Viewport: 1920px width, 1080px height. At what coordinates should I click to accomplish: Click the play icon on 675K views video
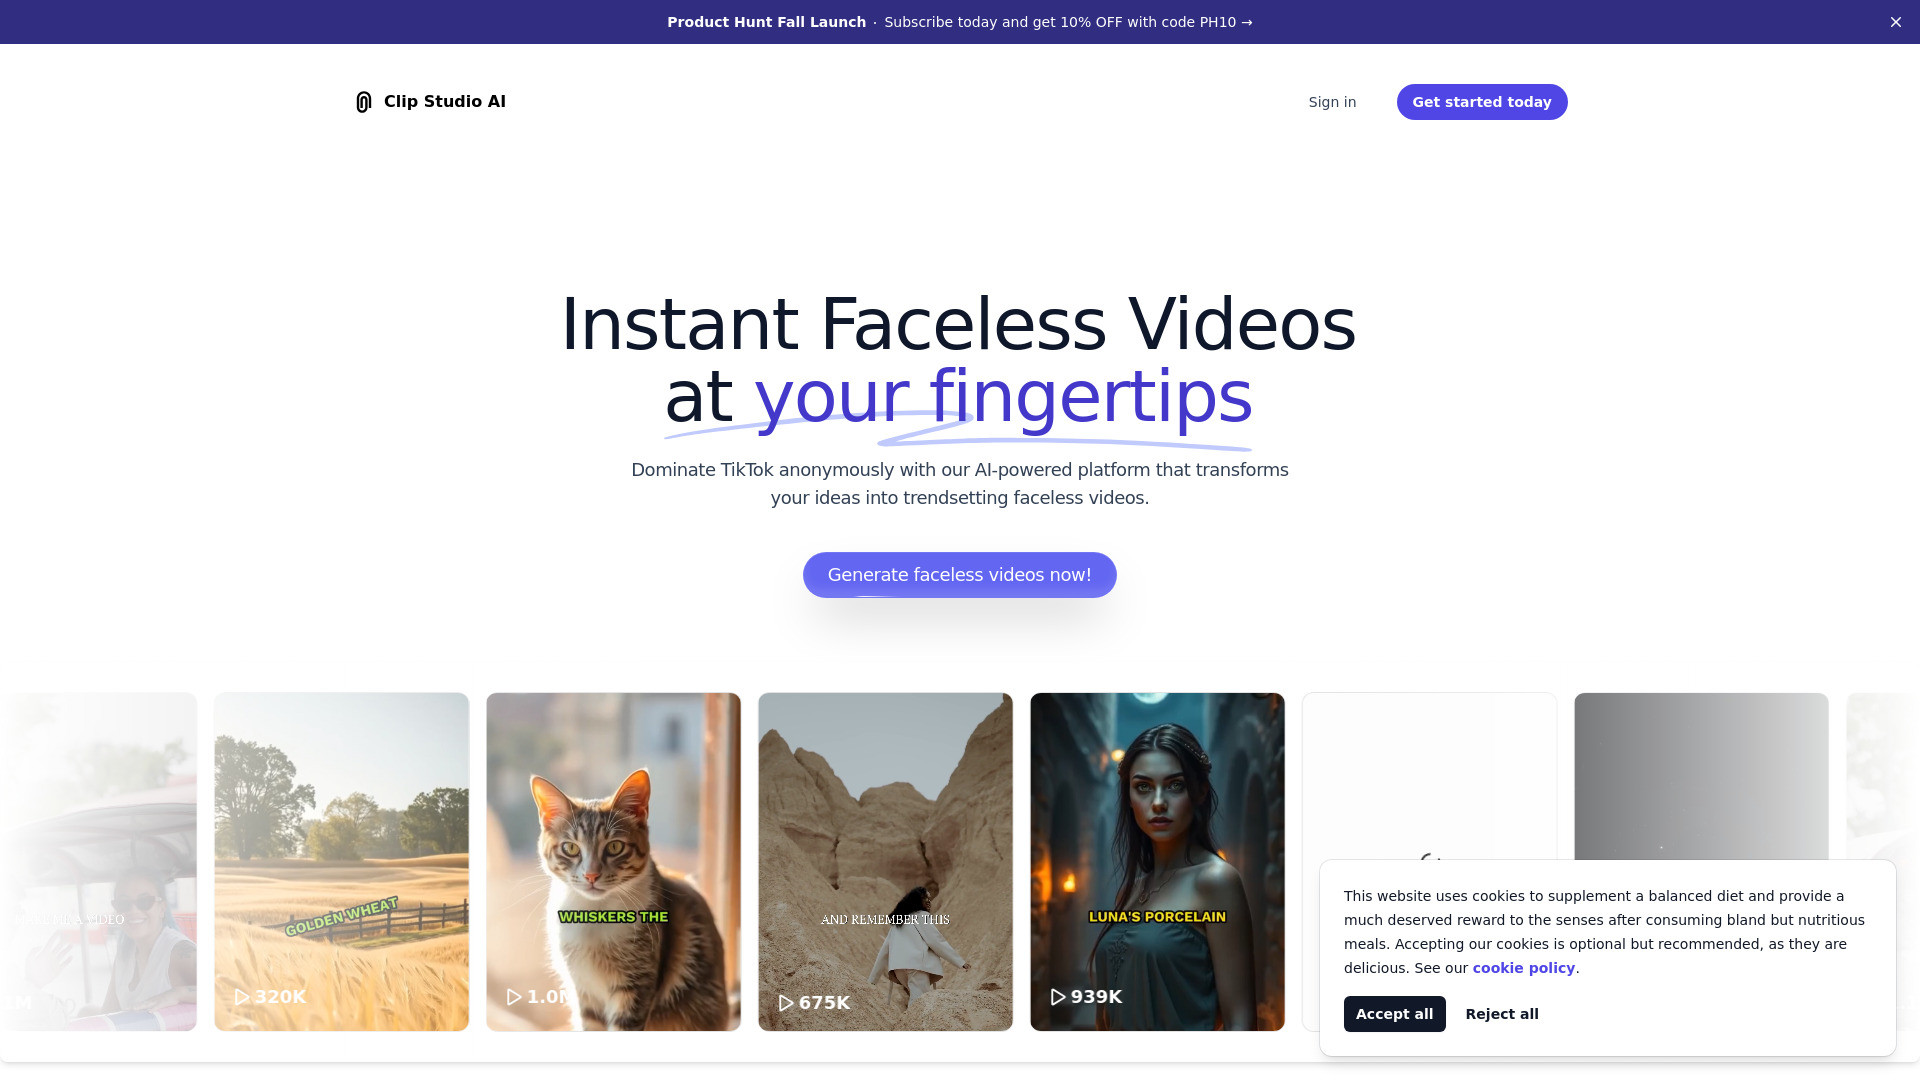pyautogui.click(x=785, y=1002)
